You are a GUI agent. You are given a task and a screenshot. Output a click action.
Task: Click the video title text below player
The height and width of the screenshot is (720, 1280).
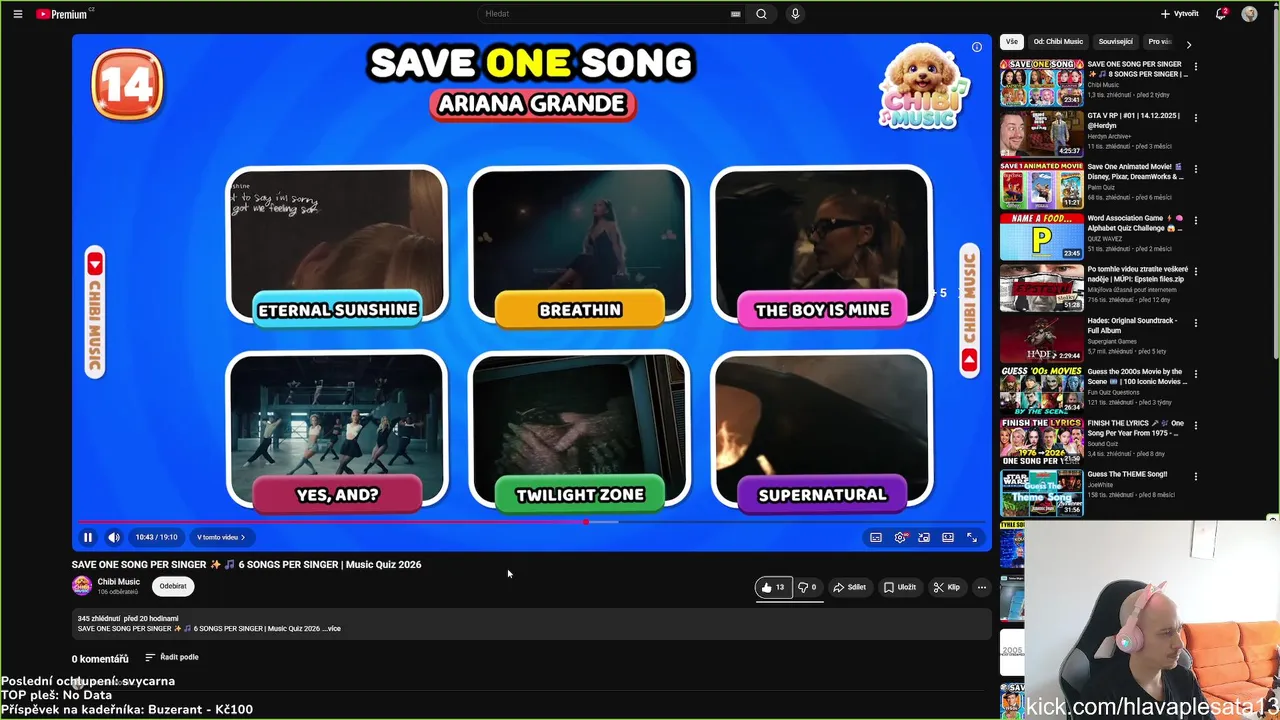pyautogui.click(x=246, y=564)
